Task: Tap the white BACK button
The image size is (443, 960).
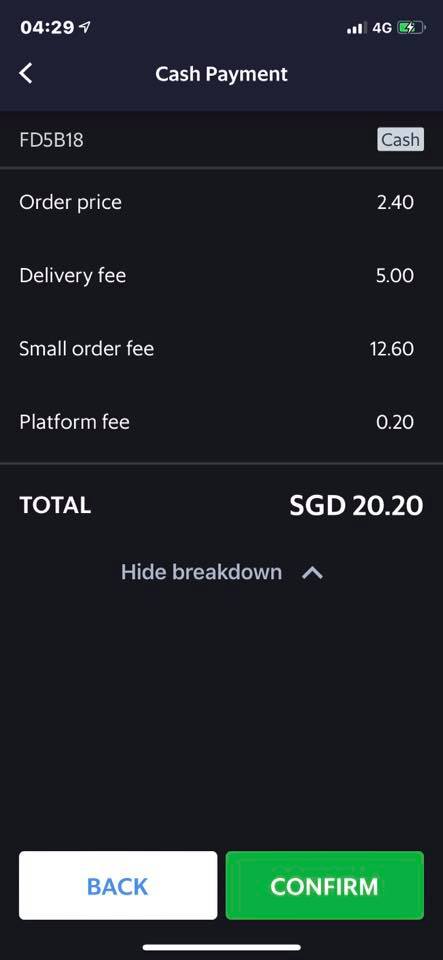Action: [x=118, y=885]
